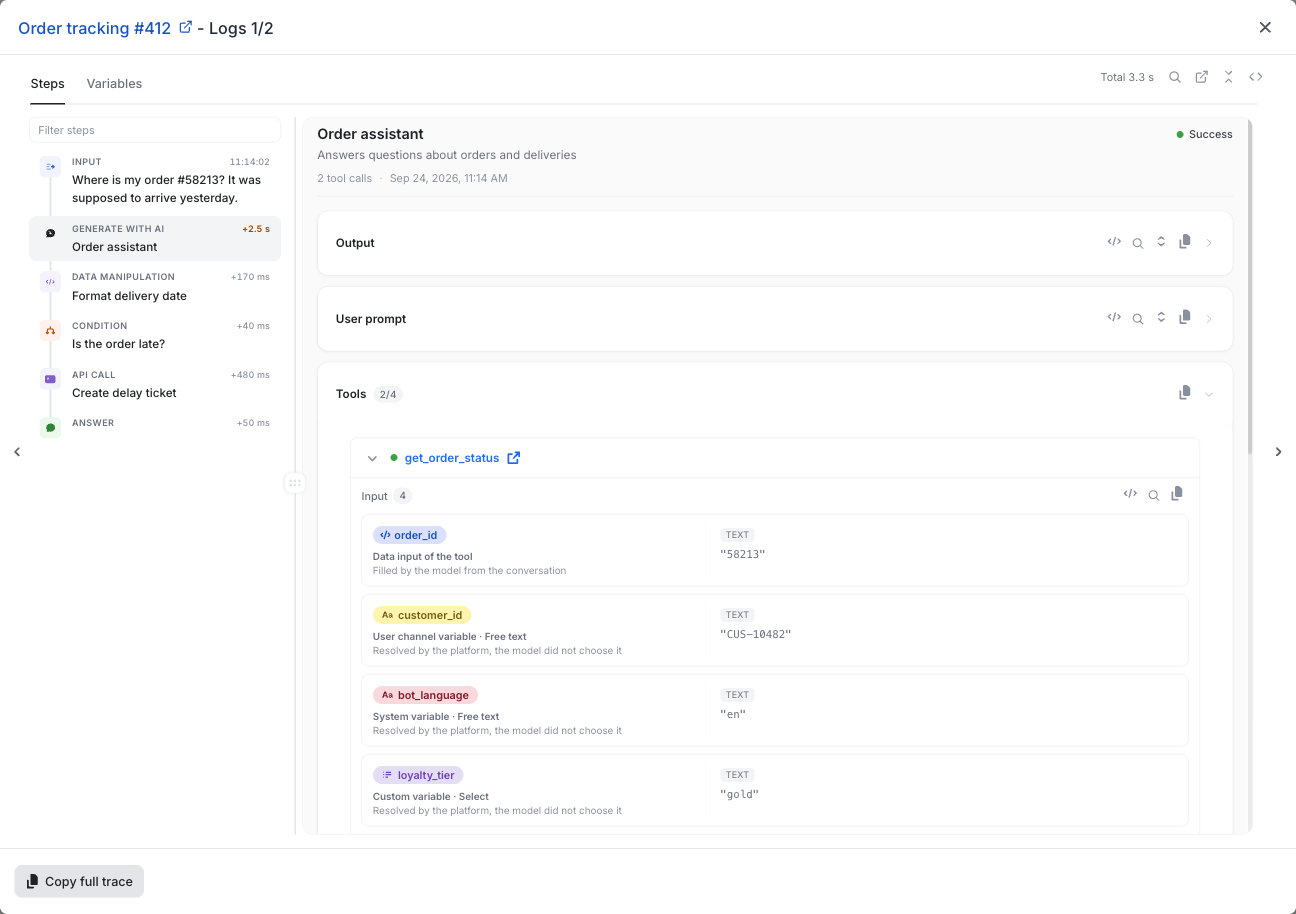The width and height of the screenshot is (1296, 914).
Task: Open logs in new window icon in the top toolbar
Action: [x=1202, y=77]
